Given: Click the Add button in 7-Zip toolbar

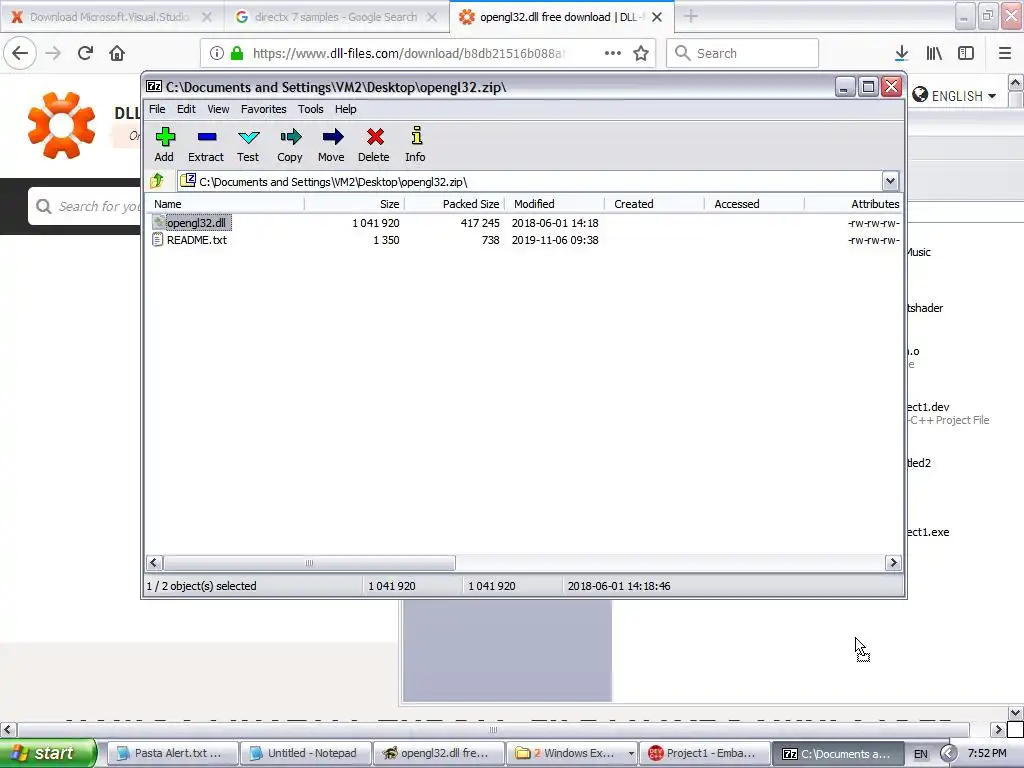Looking at the screenshot, I should (165, 144).
